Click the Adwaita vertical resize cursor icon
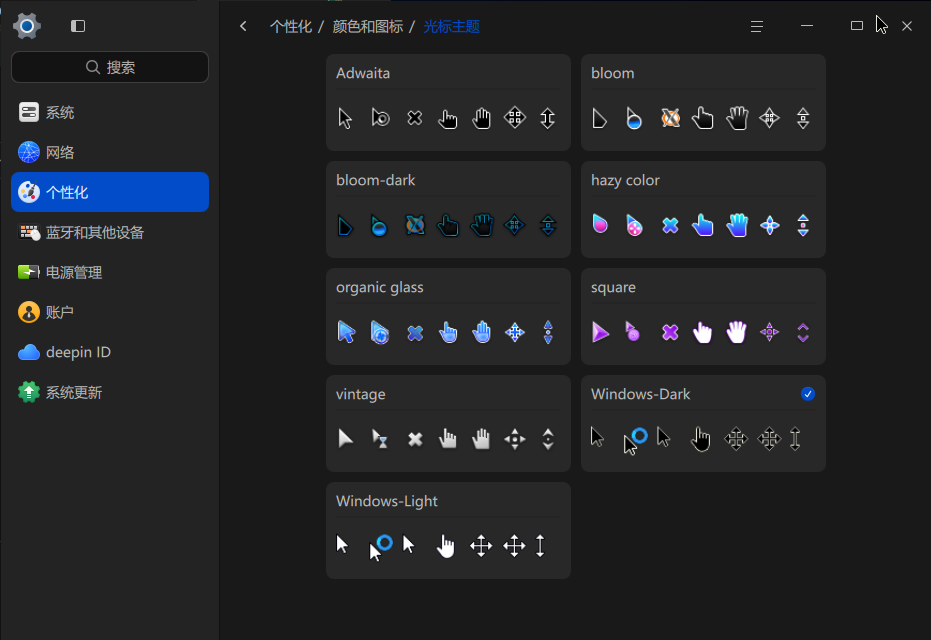This screenshot has height=640, width=931. tap(547, 118)
